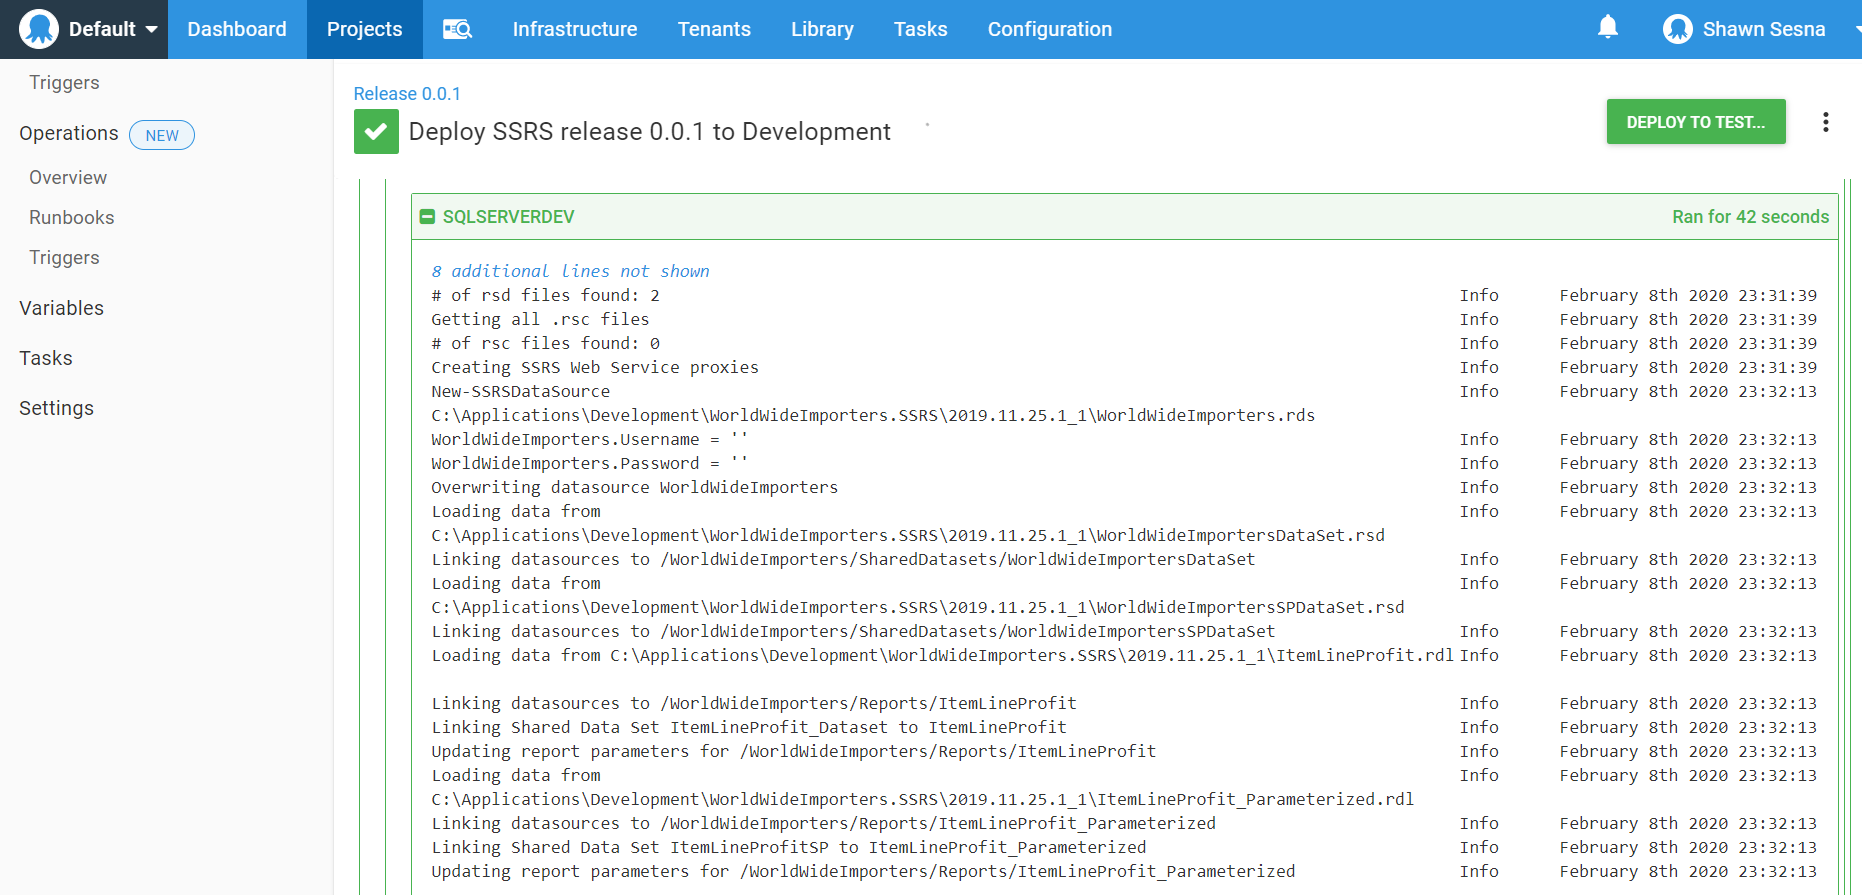Click the Octopus Deploy logo icon
Image resolution: width=1862 pixels, height=895 pixels.
coord(39,29)
